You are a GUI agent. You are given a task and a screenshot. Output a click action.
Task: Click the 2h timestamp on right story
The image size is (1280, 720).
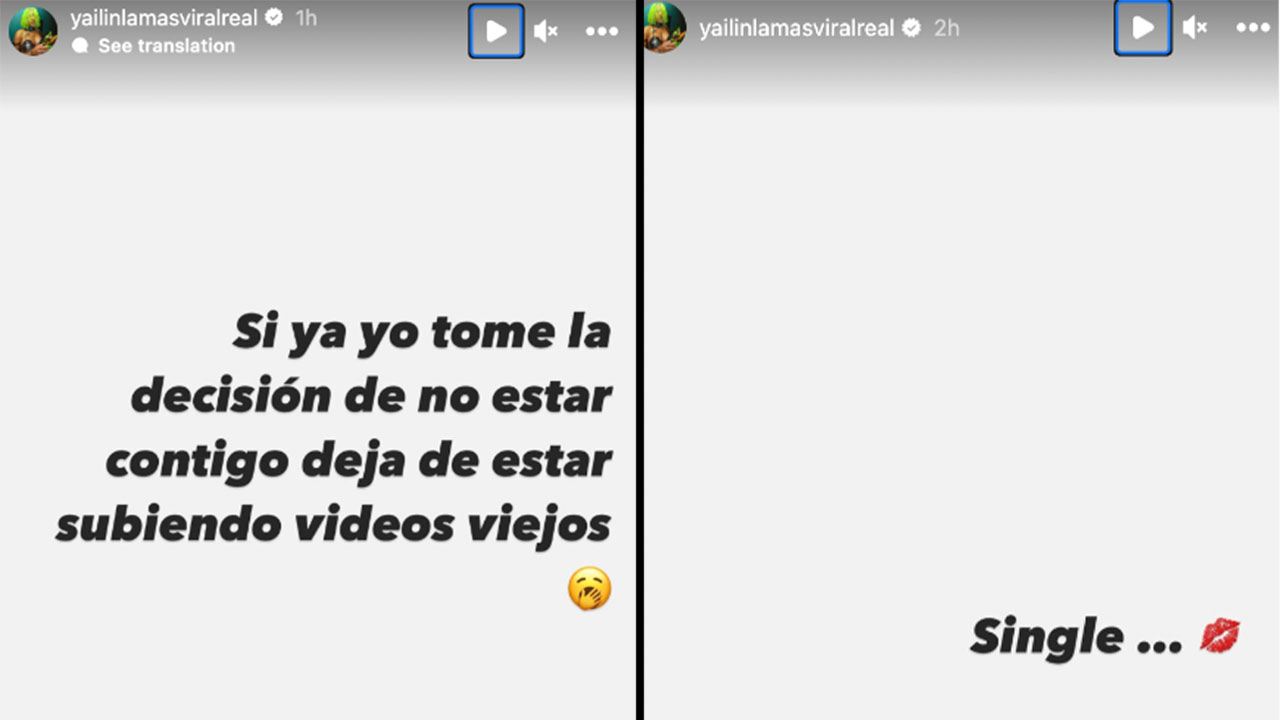coord(946,28)
